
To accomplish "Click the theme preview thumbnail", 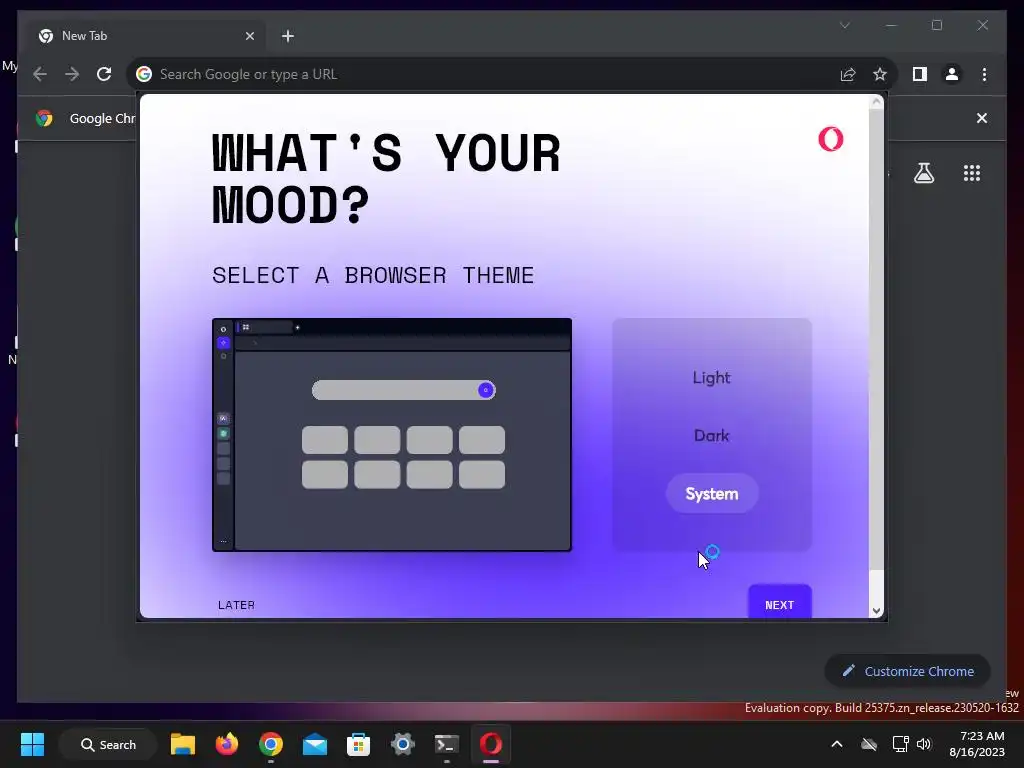I will coord(392,435).
